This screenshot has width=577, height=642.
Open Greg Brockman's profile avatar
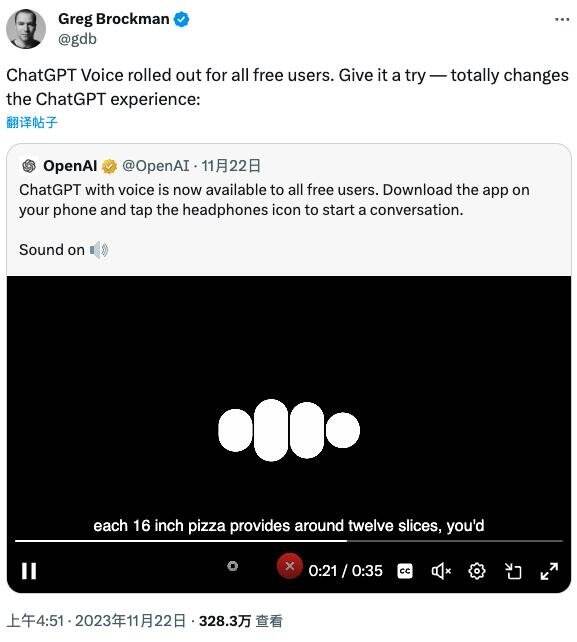click(x=26, y=29)
